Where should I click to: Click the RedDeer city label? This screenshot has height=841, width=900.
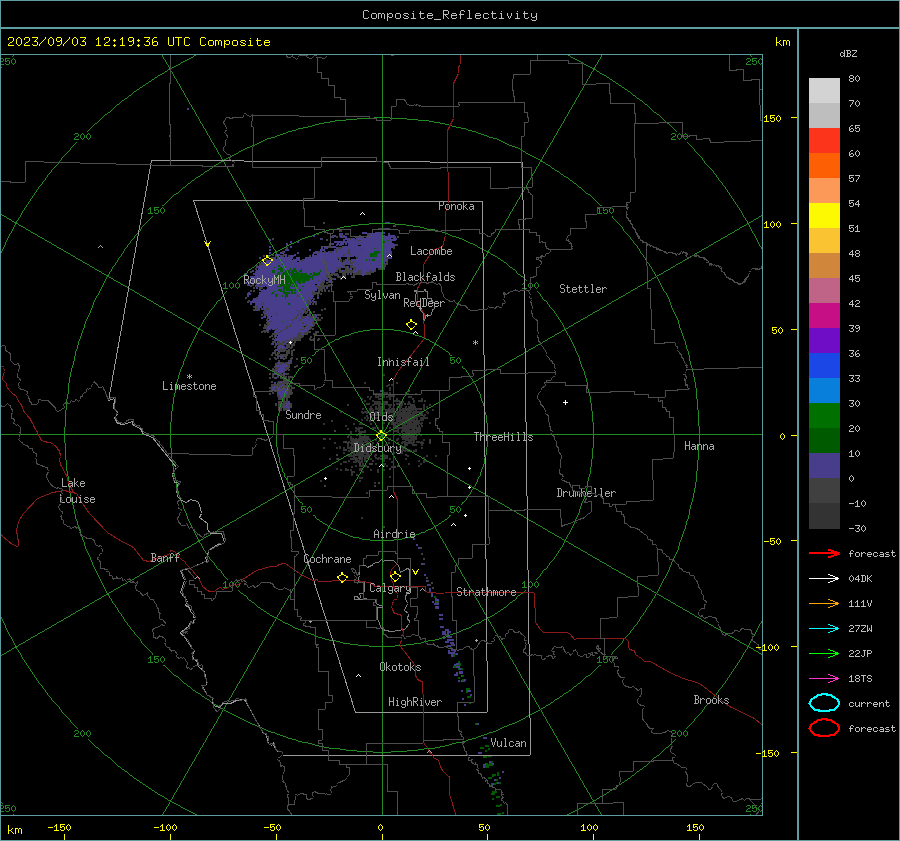coord(424,303)
